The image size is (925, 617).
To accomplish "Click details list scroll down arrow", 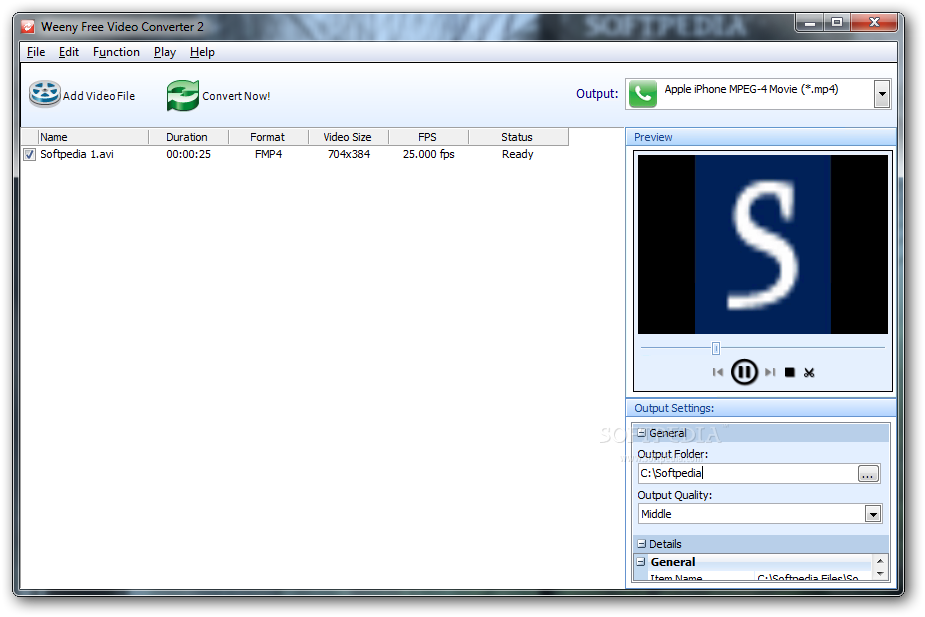I will point(880,573).
